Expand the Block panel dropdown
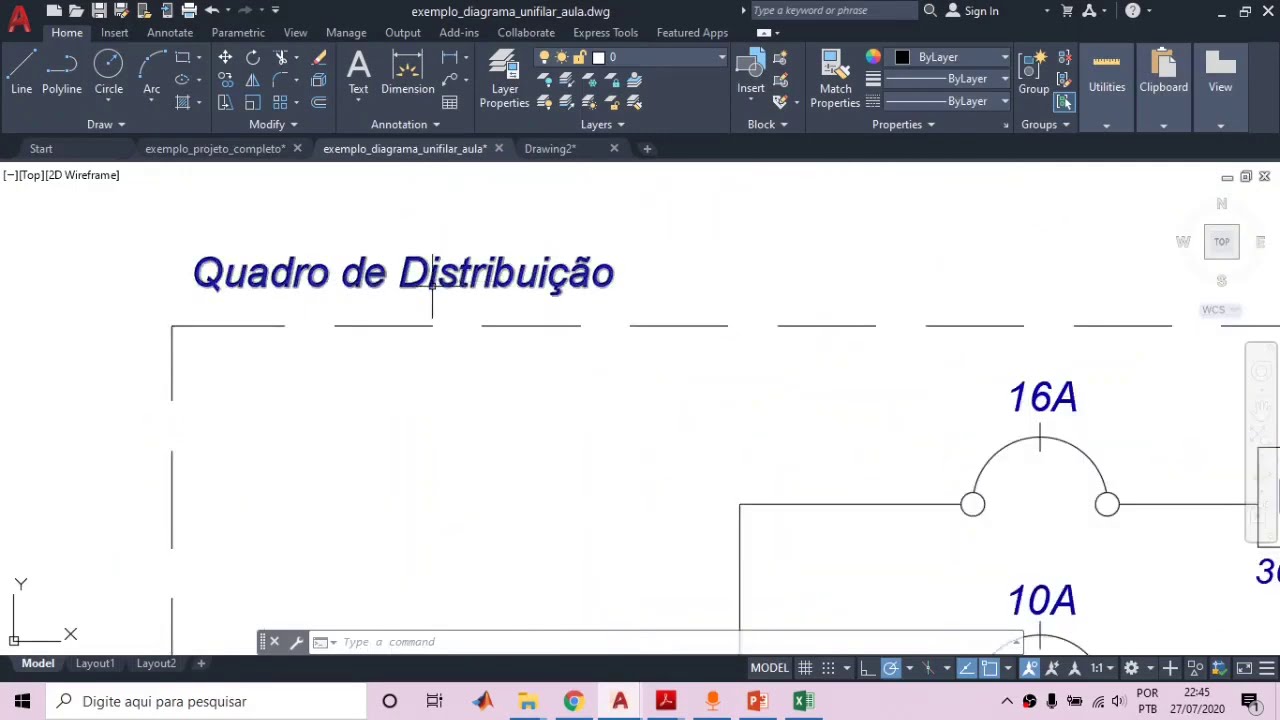This screenshot has width=1280, height=720. click(767, 124)
